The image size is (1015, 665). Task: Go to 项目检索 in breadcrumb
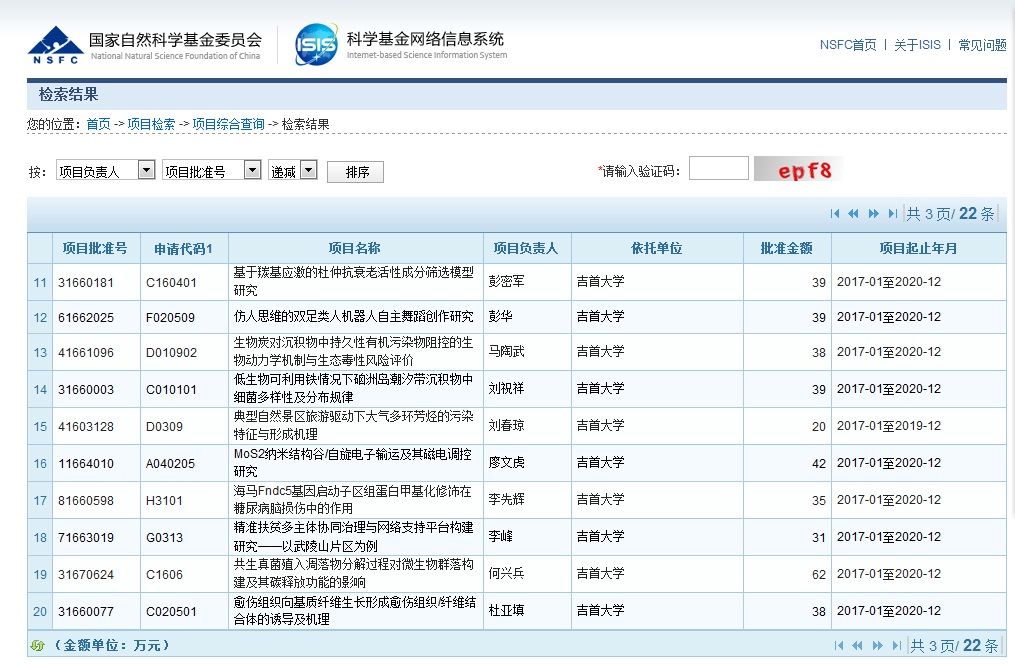(151, 124)
